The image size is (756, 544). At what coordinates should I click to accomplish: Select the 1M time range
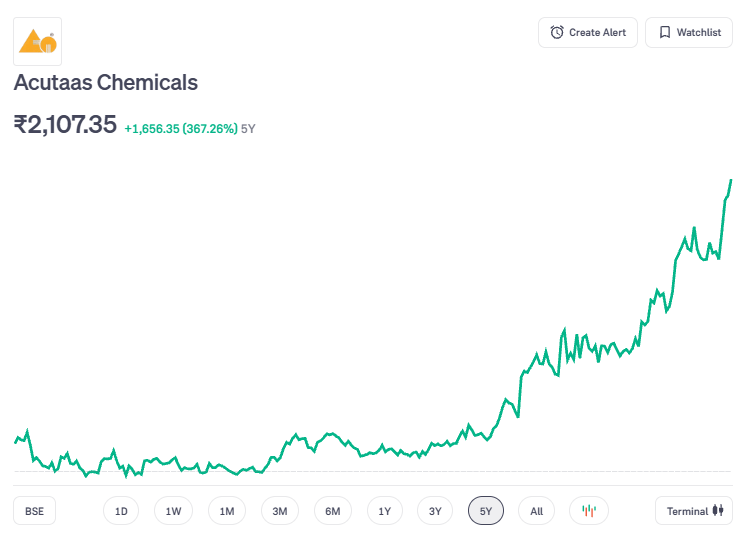click(227, 511)
